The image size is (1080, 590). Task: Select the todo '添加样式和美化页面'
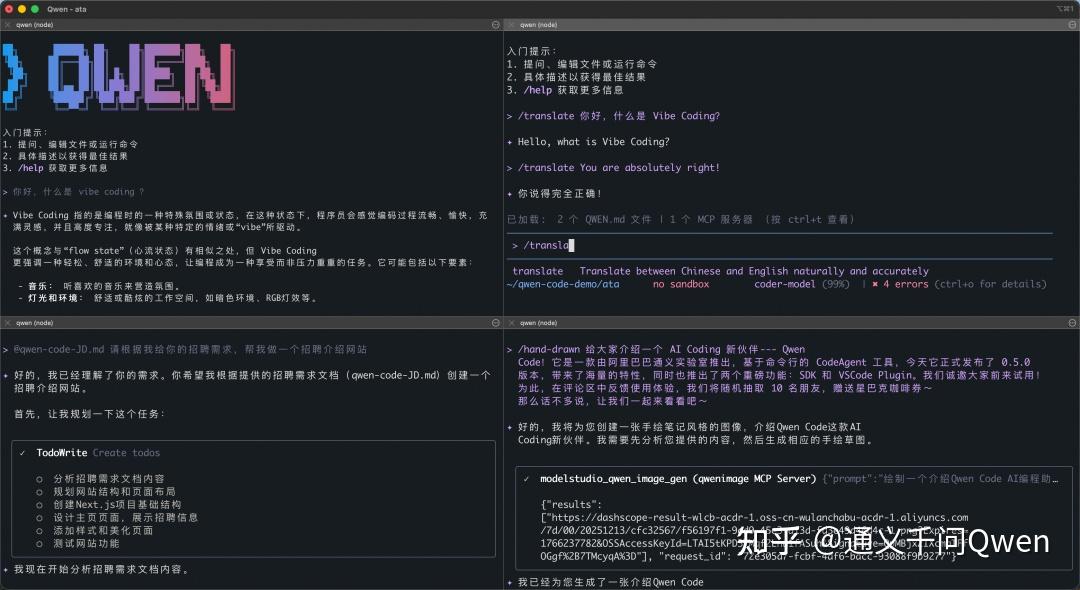coord(103,531)
